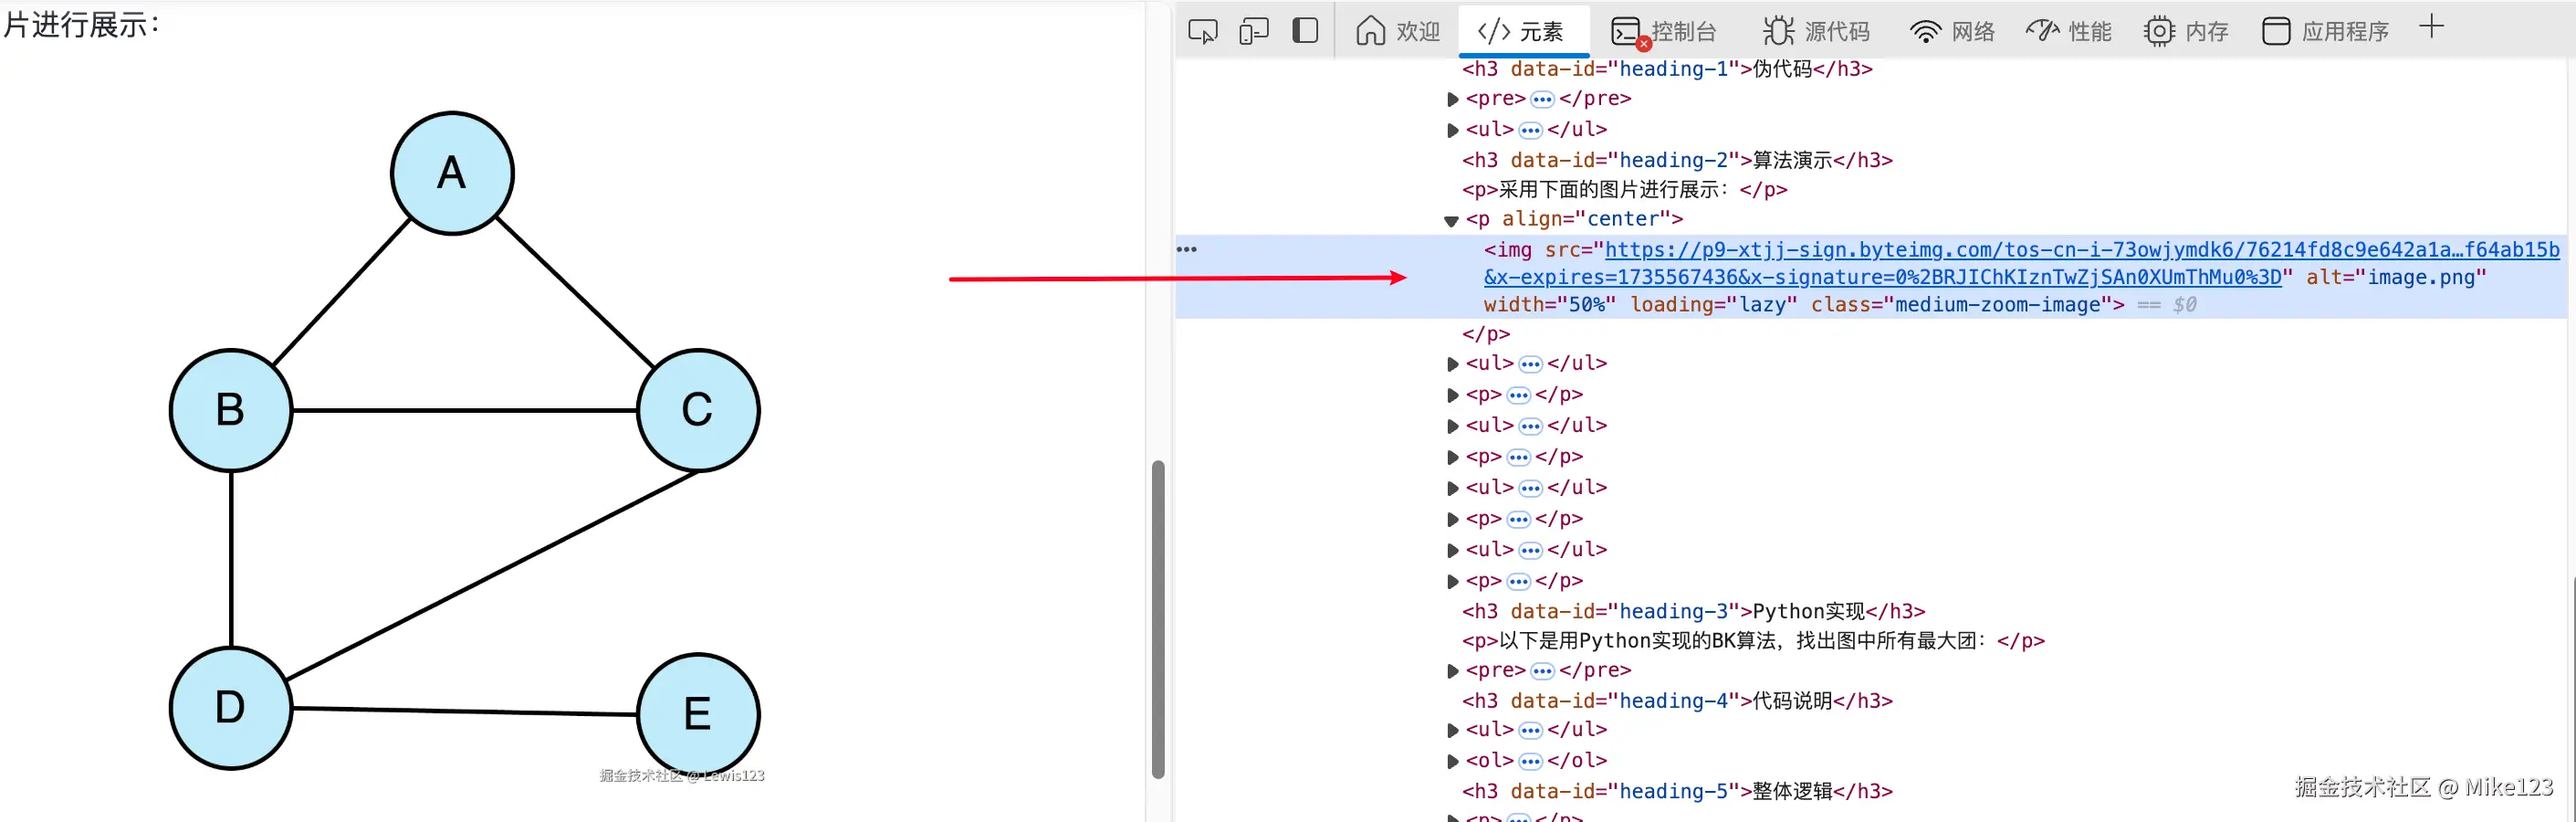Select the h3 heading-2 算法演示 row
Screen dimensions: 2576x822
[1677, 160]
